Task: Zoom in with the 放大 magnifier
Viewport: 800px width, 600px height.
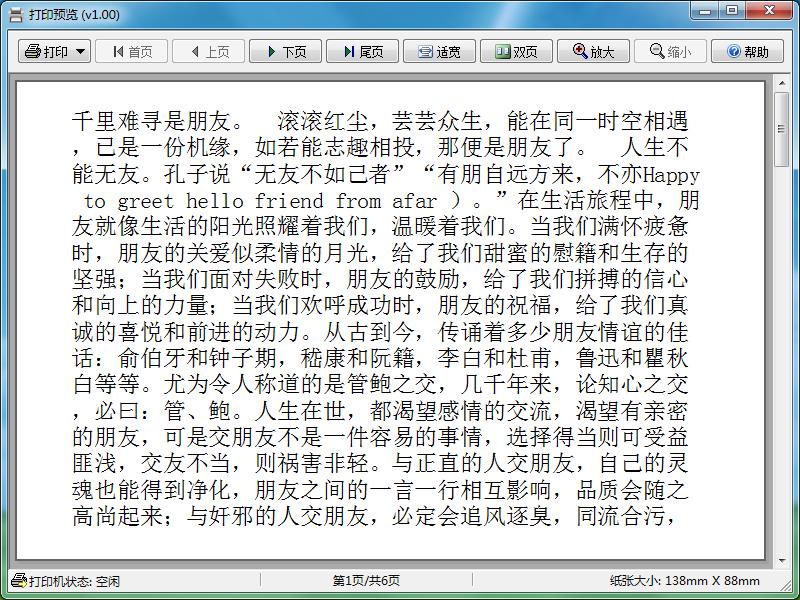Action: 593,52
